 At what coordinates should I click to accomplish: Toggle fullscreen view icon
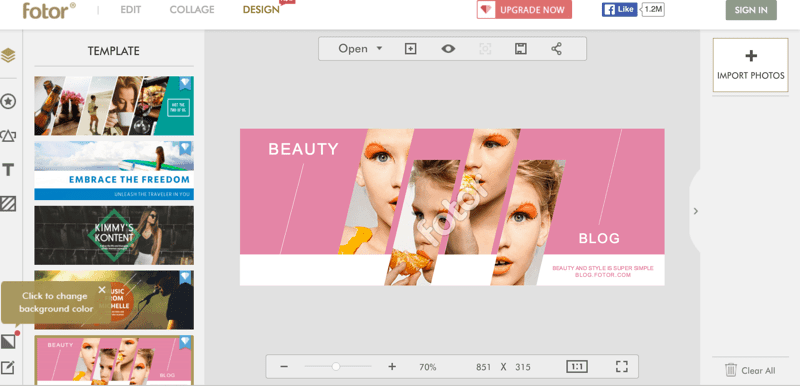click(x=621, y=367)
